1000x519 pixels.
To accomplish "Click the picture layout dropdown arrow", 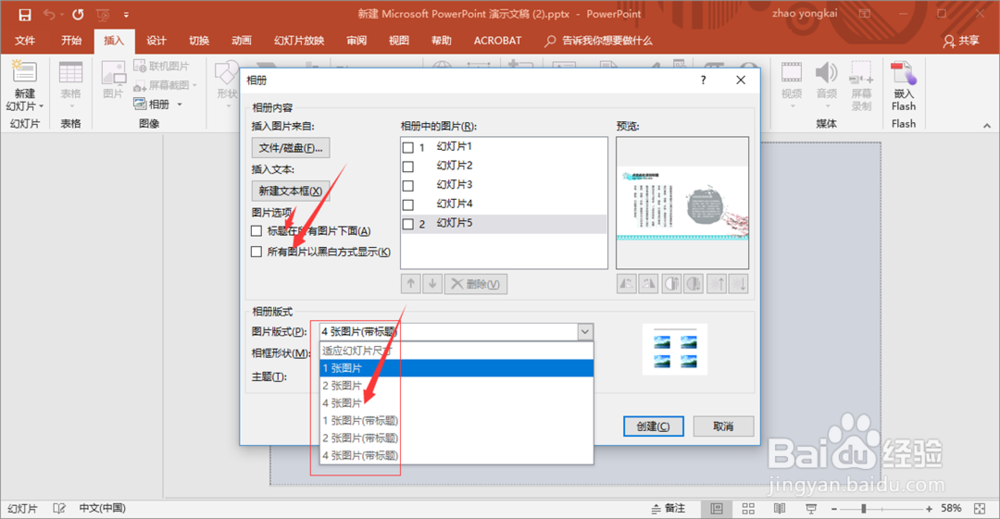I will 585,332.
